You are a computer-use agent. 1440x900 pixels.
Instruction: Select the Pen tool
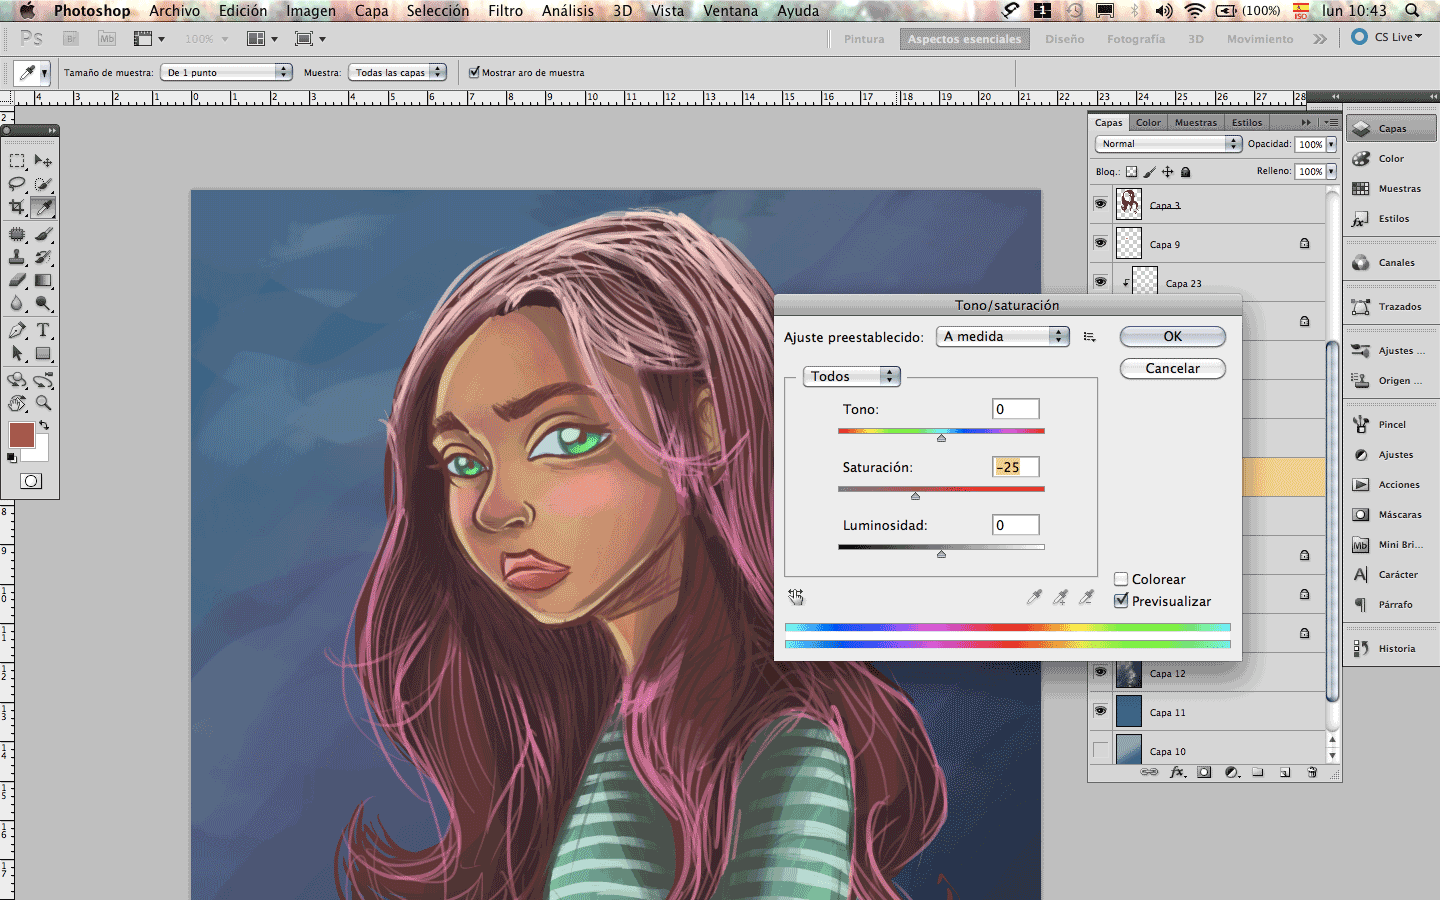coord(17,330)
